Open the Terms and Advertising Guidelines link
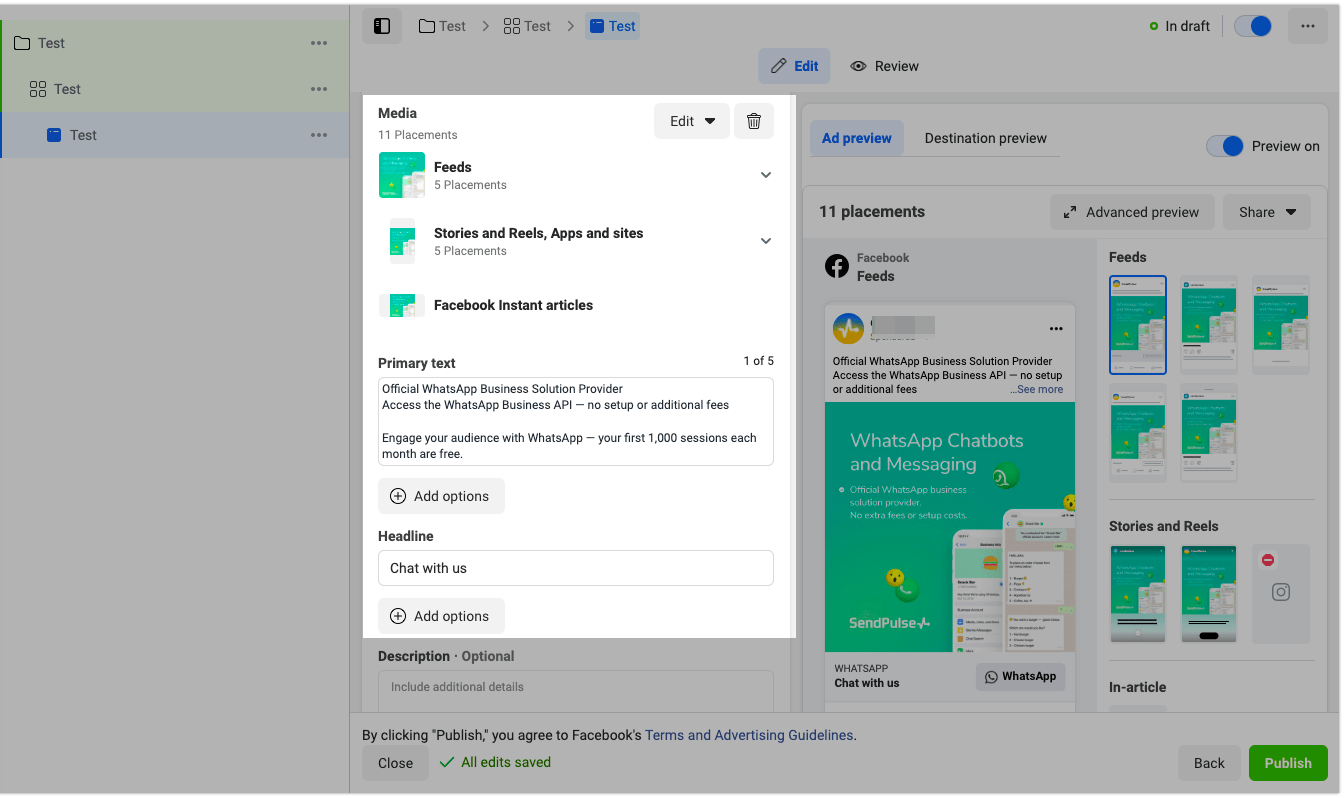 [x=749, y=735]
